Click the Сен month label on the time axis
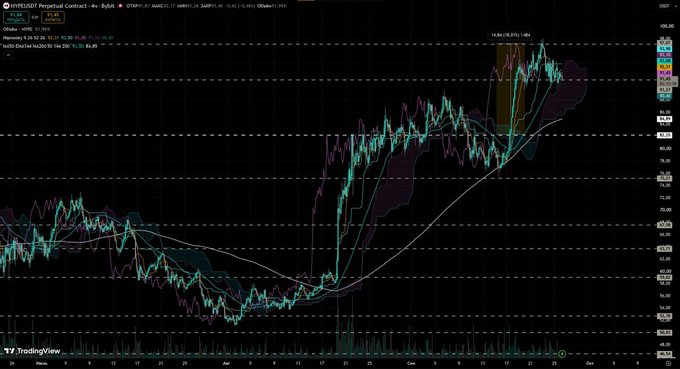 point(411,363)
